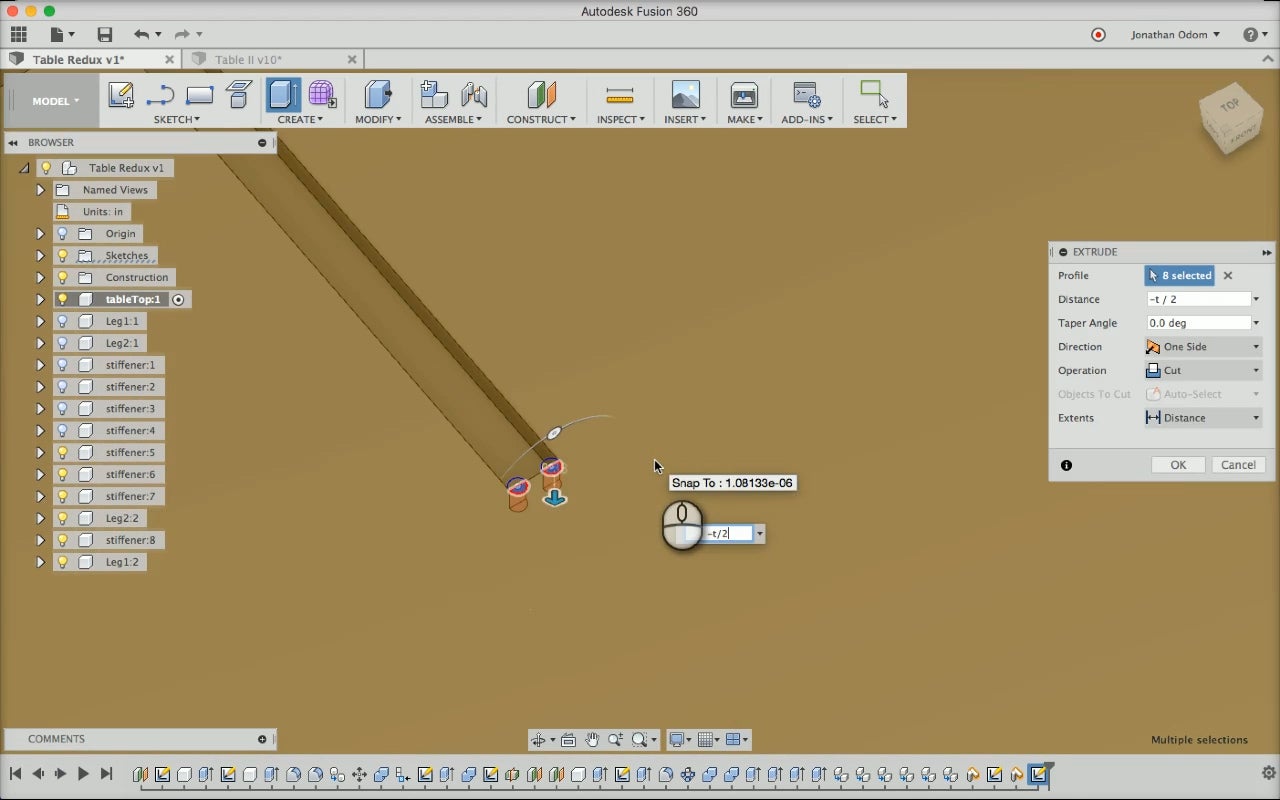1280x800 pixels.
Task: Click the Make 3D print icon
Action: [x=744, y=95]
